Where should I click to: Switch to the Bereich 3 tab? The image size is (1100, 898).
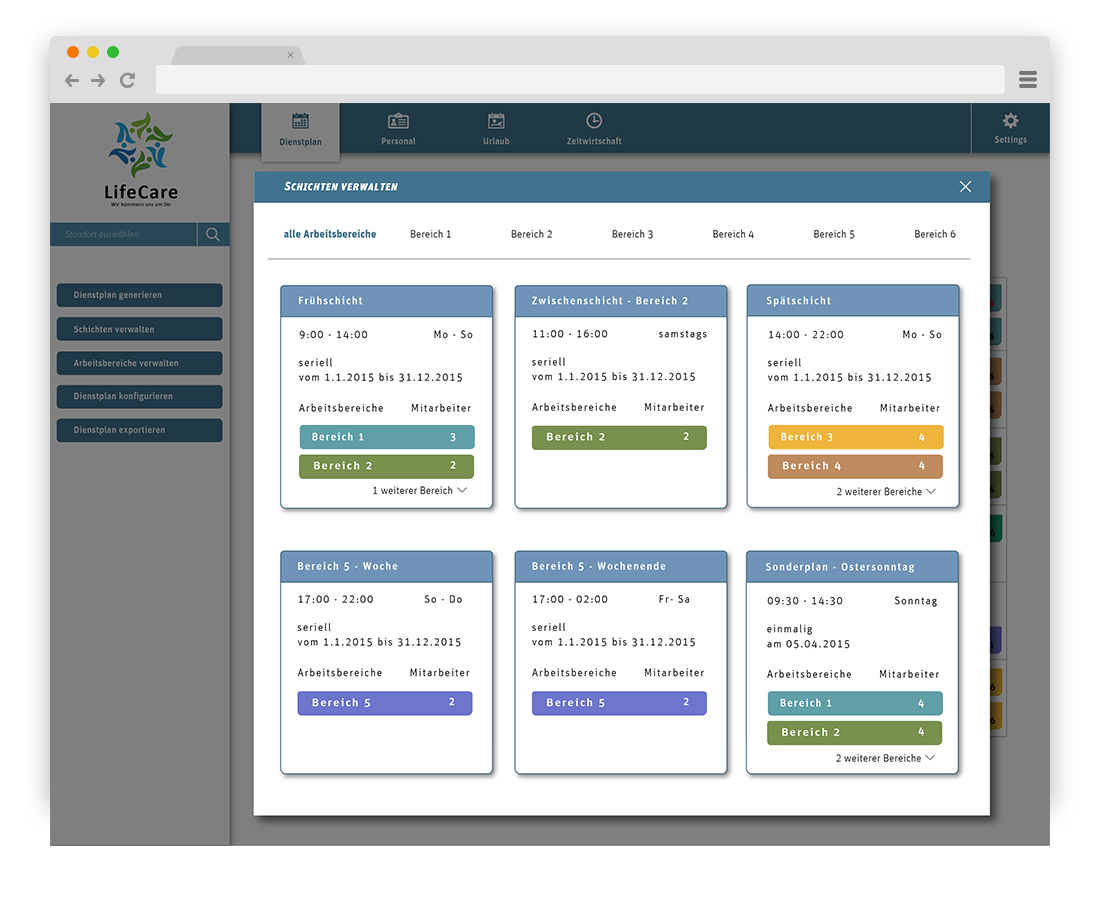click(632, 234)
